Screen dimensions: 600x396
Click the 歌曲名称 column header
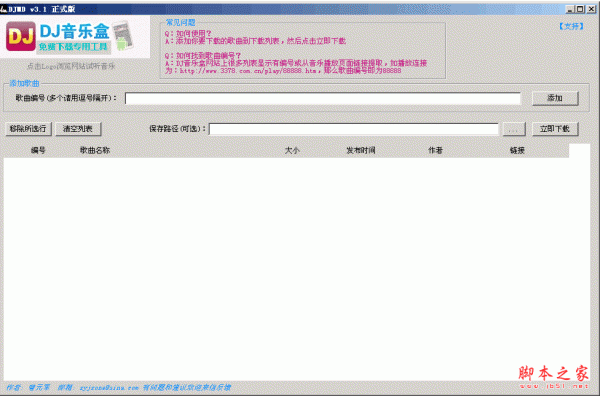(x=95, y=150)
